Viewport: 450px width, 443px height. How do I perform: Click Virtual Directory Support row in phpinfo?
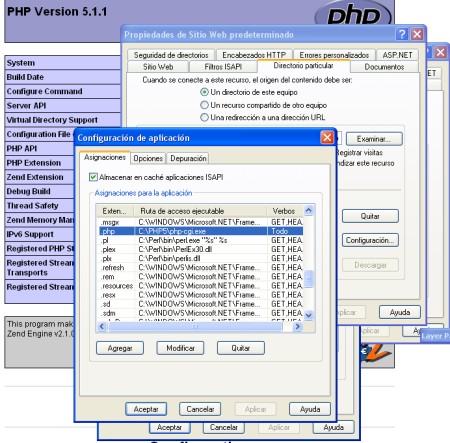[63, 120]
